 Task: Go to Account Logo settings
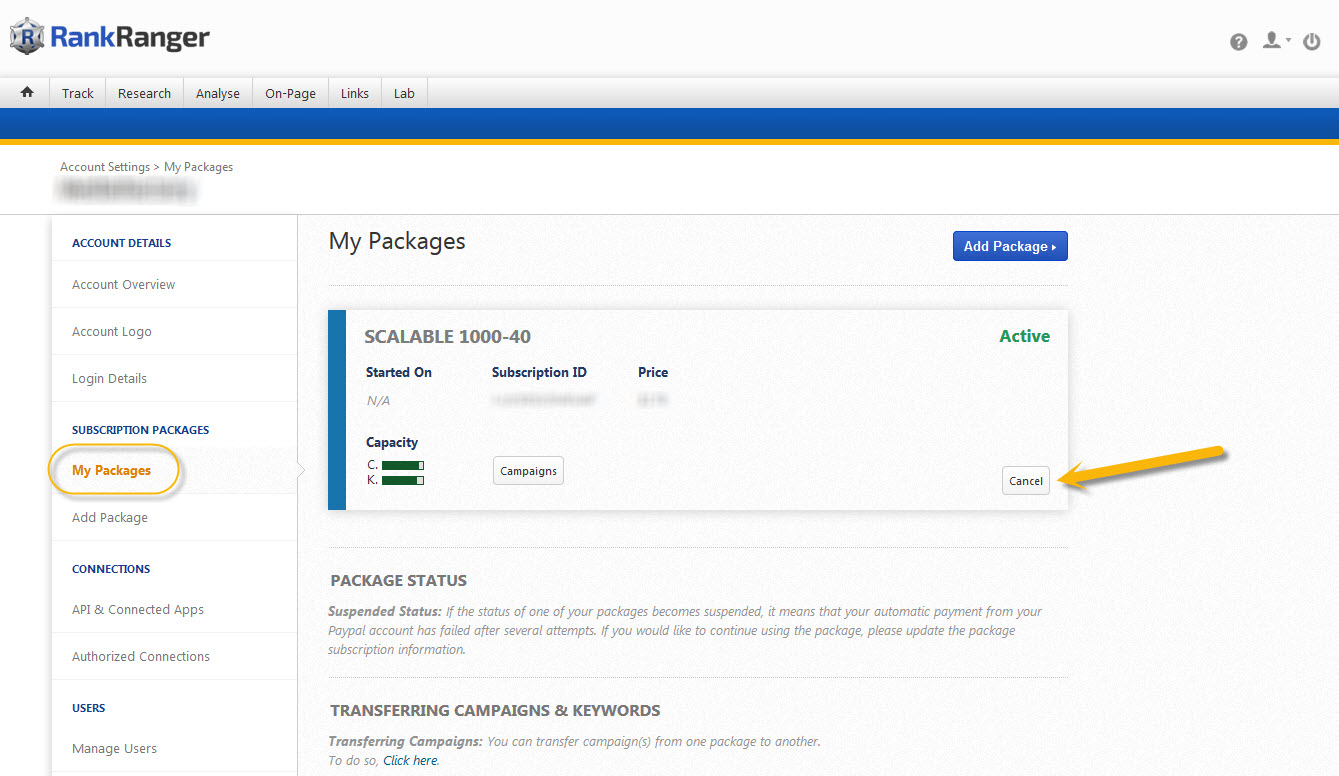(112, 332)
